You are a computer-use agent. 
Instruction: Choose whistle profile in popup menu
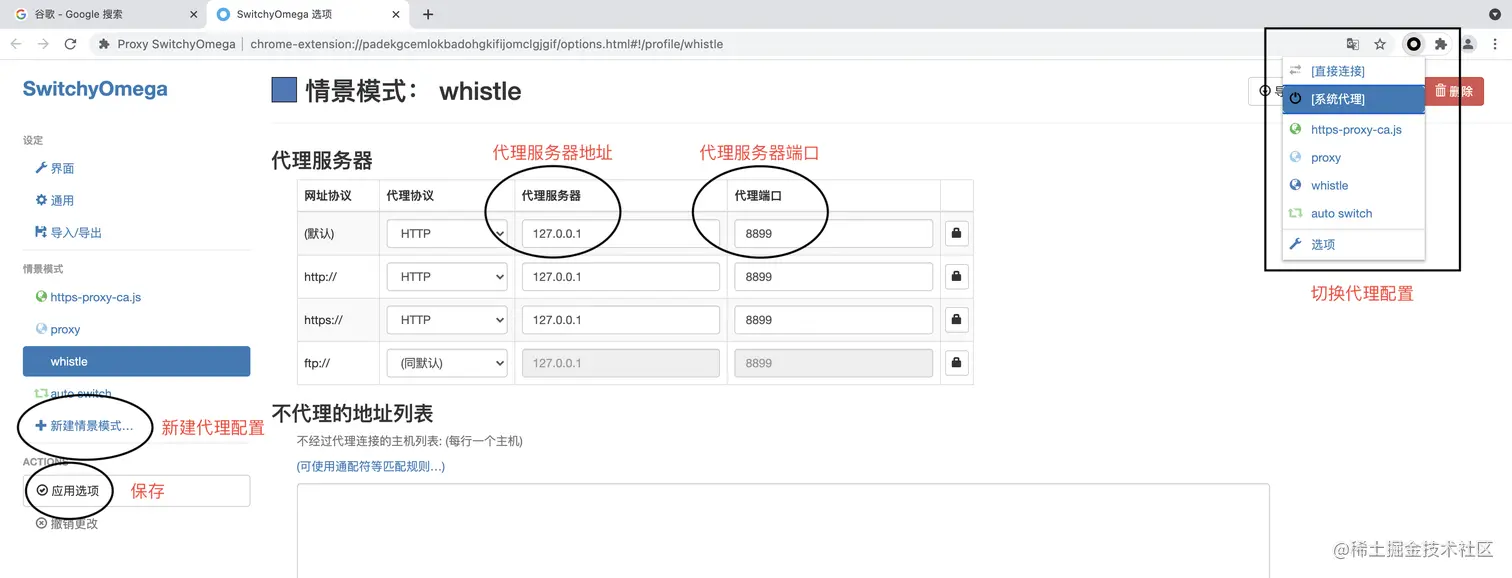click(x=1353, y=186)
